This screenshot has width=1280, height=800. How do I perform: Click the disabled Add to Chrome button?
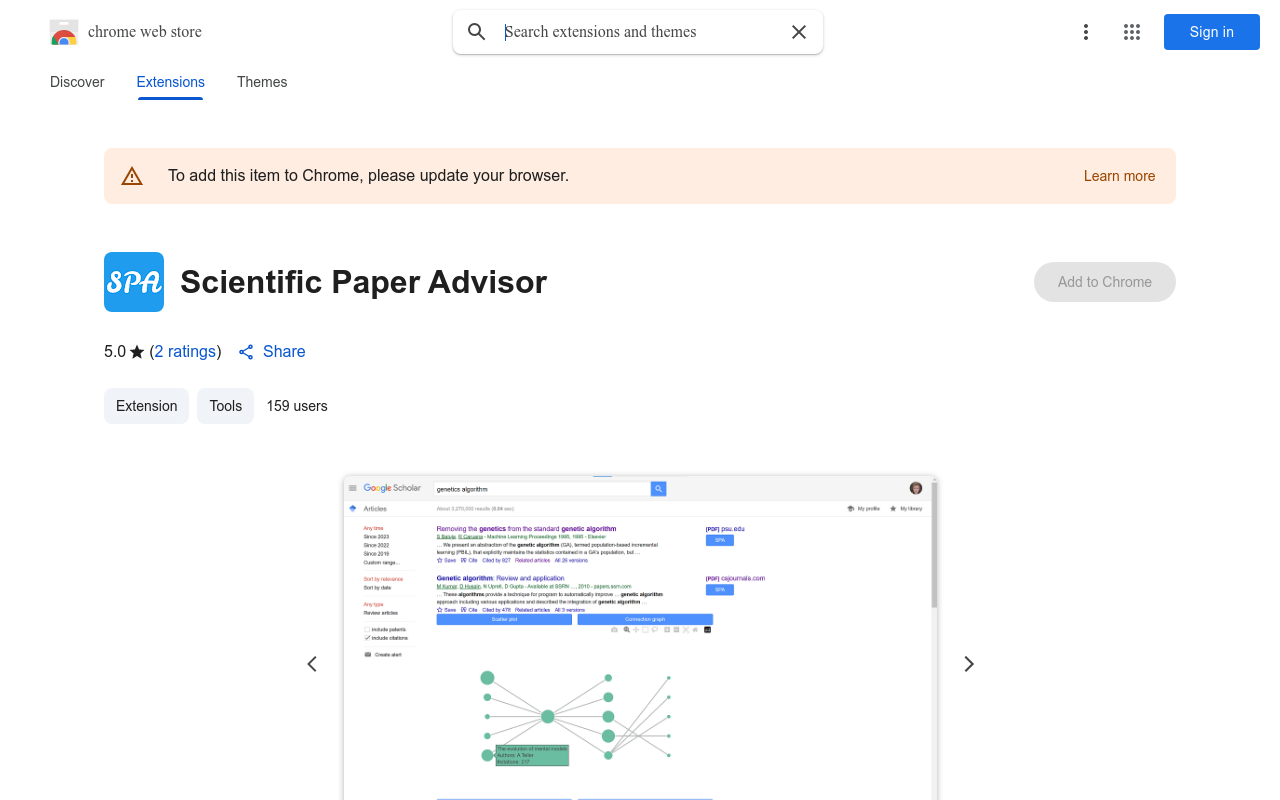pos(1105,282)
